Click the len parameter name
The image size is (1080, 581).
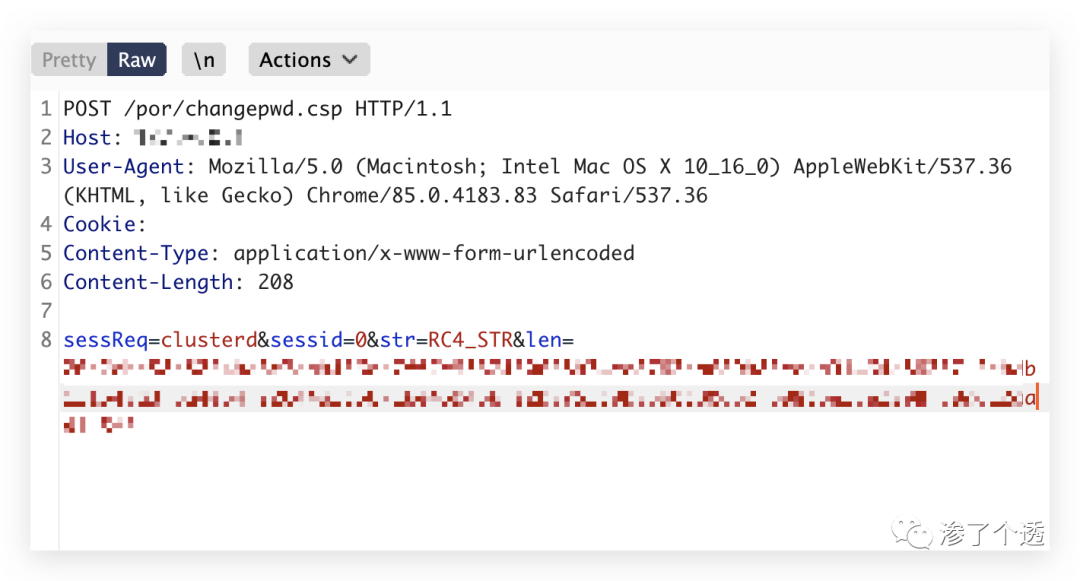543,340
